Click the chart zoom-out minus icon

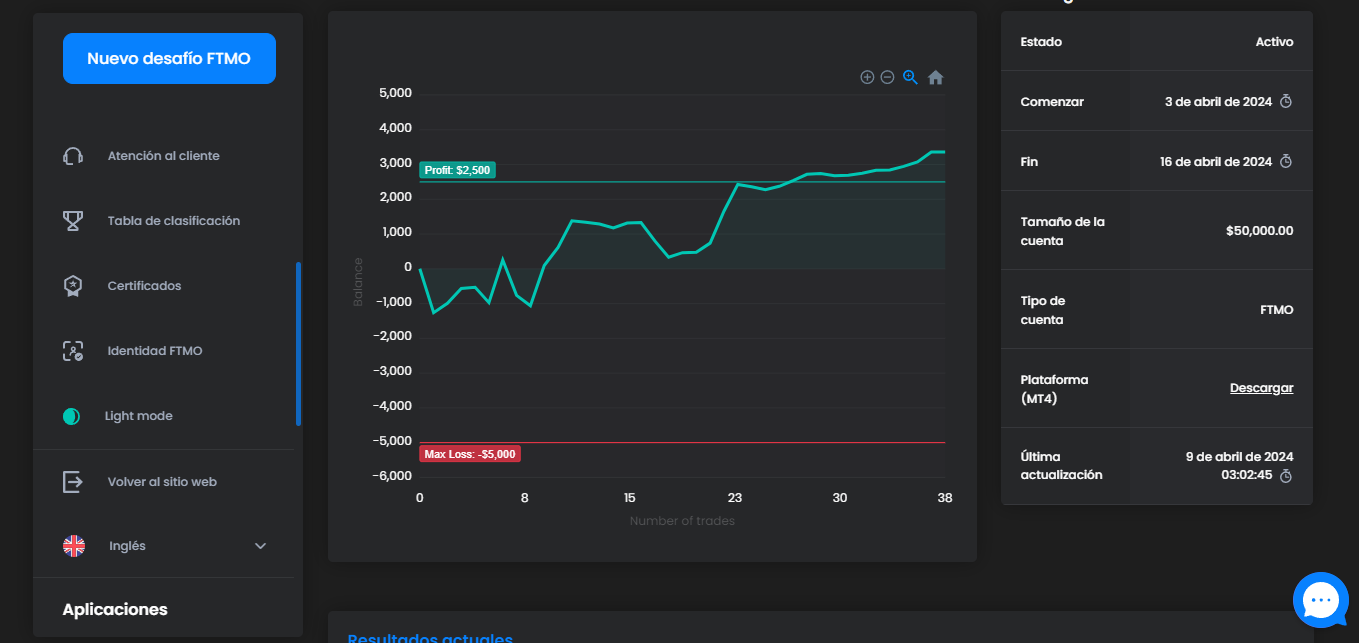pos(887,77)
